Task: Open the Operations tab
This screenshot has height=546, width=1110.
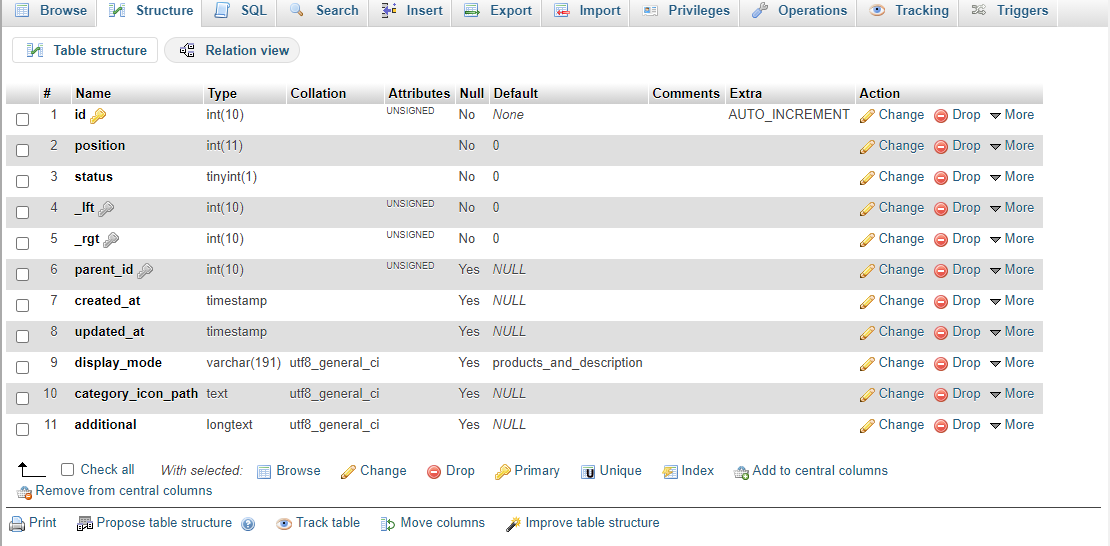Action: pyautogui.click(x=798, y=11)
